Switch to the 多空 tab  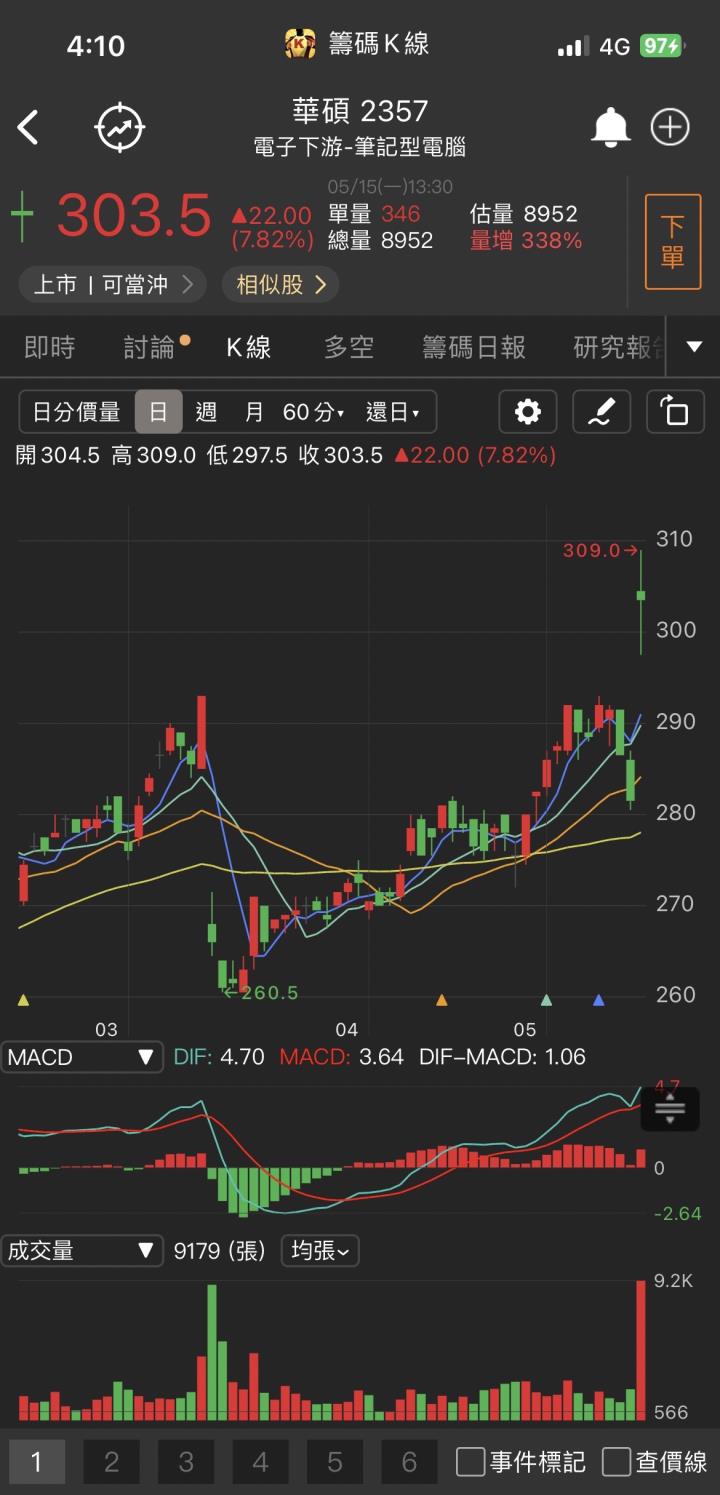pos(349,347)
